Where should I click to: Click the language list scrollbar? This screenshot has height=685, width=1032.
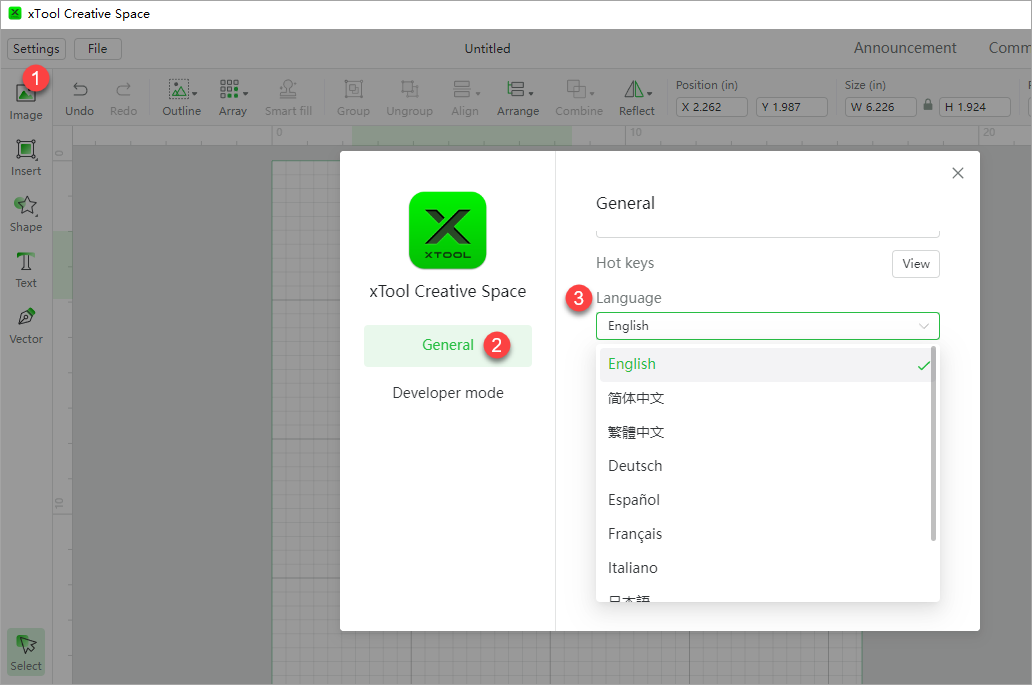click(x=934, y=445)
